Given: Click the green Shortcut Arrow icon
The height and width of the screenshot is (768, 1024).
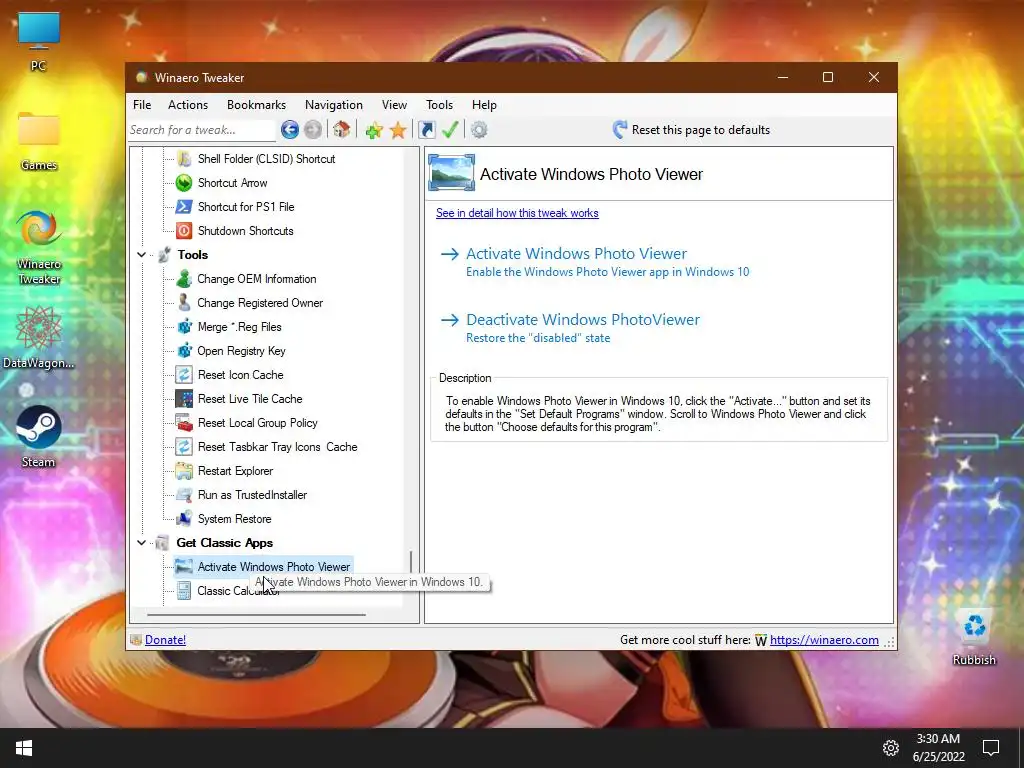Looking at the screenshot, I should [x=184, y=183].
